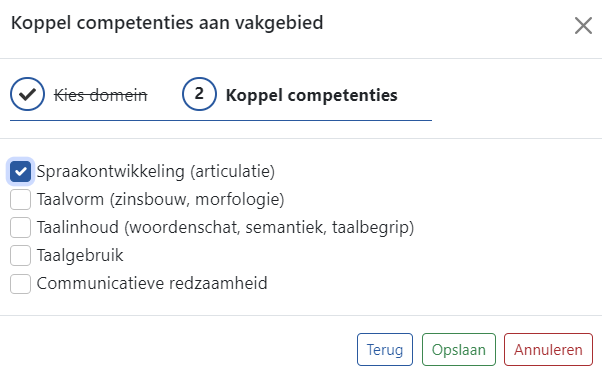Viewport: 602px width, 375px height.
Task: Click the Spraakontwikkeling (articulatie) label text
Action: [x=156, y=171]
